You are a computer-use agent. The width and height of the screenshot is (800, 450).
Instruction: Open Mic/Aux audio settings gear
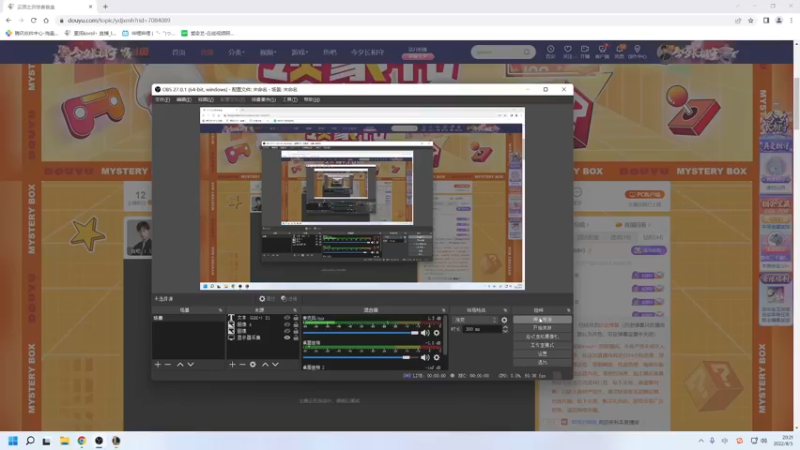[436, 333]
